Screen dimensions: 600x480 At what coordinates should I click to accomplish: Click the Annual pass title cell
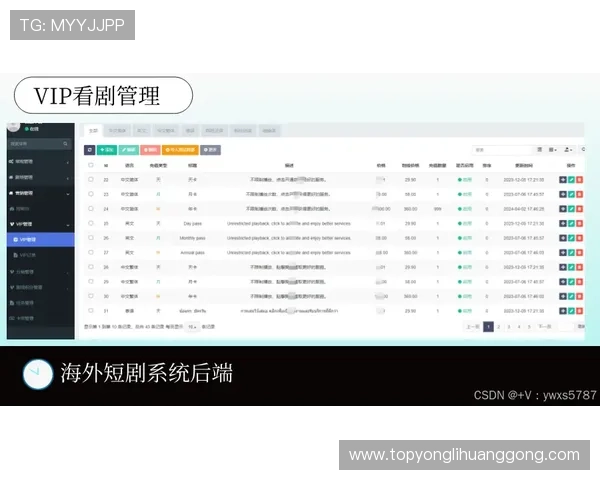tap(192, 253)
